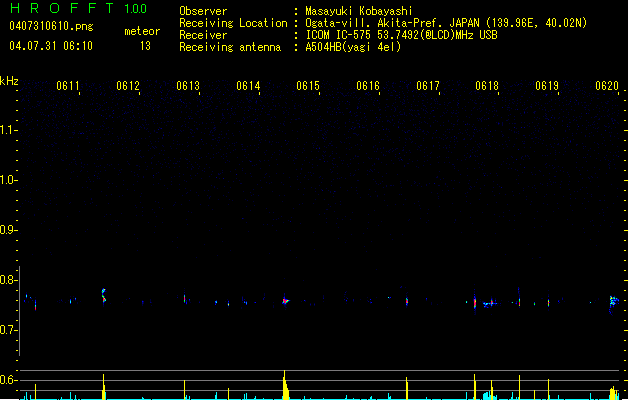Click the bright meteor echo just before 0615
Image resolution: width=629 pixels, height=400 pixels.
[x=285, y=301]
